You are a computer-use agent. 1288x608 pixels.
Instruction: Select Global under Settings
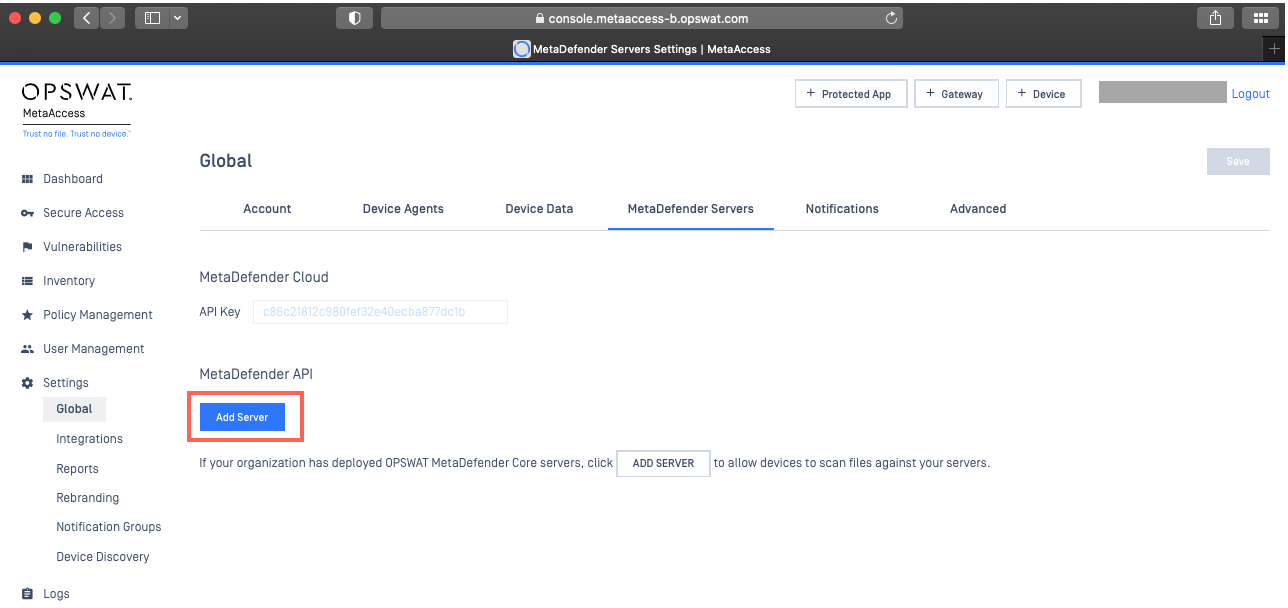pos(74,409)
